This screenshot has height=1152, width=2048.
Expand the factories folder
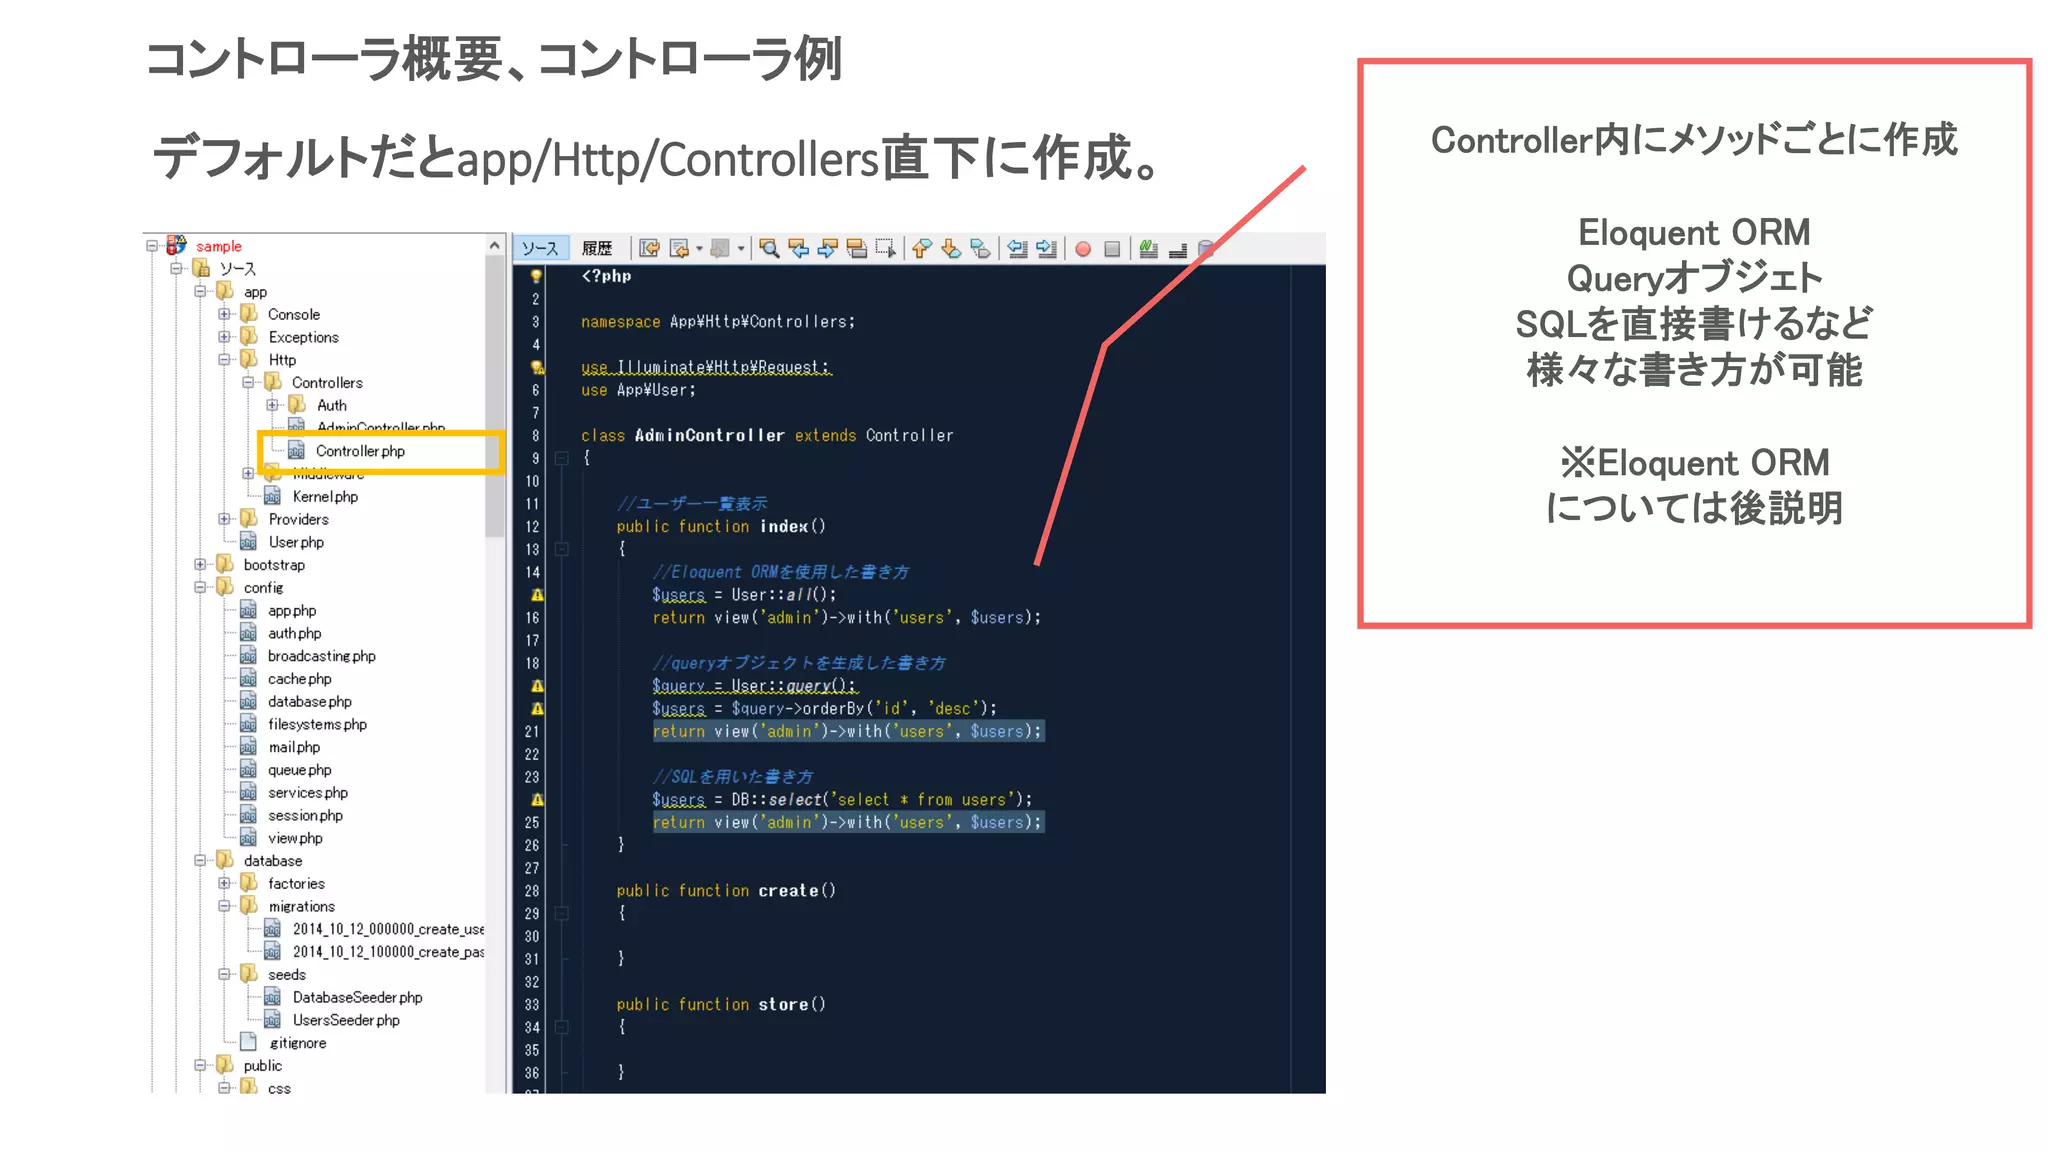click(x=224, y=883)
